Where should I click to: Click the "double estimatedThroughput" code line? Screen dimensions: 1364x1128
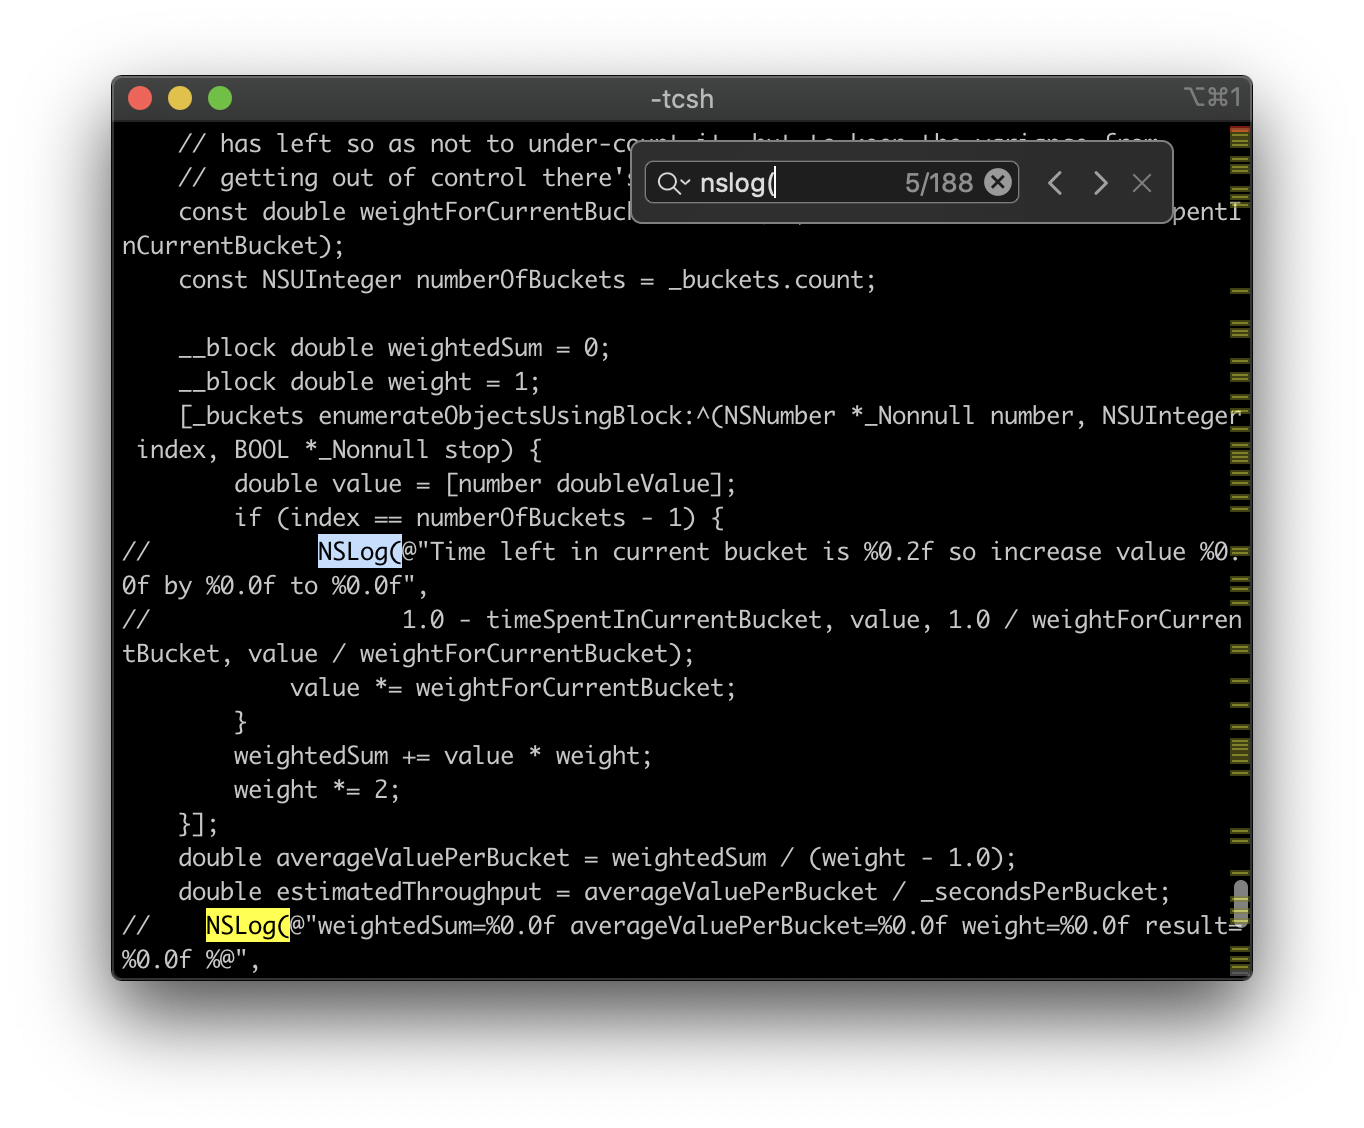click(674, 892)
